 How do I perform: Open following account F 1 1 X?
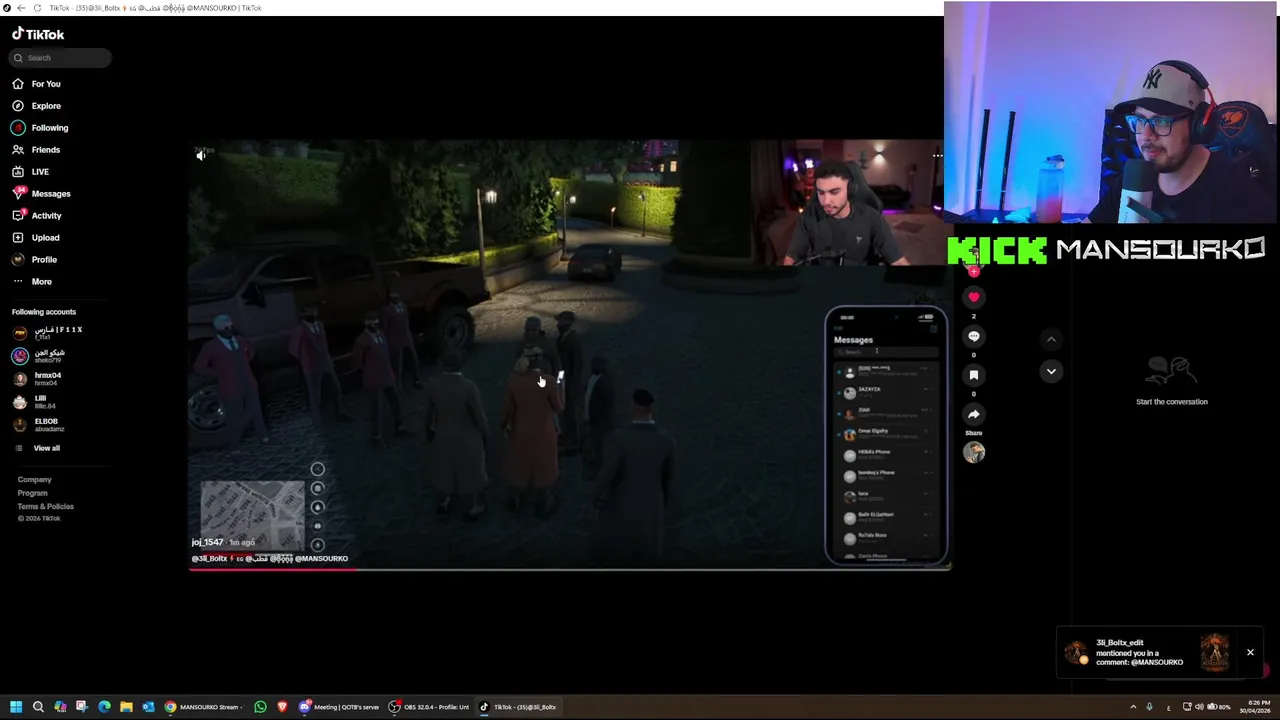coord(48,333)
